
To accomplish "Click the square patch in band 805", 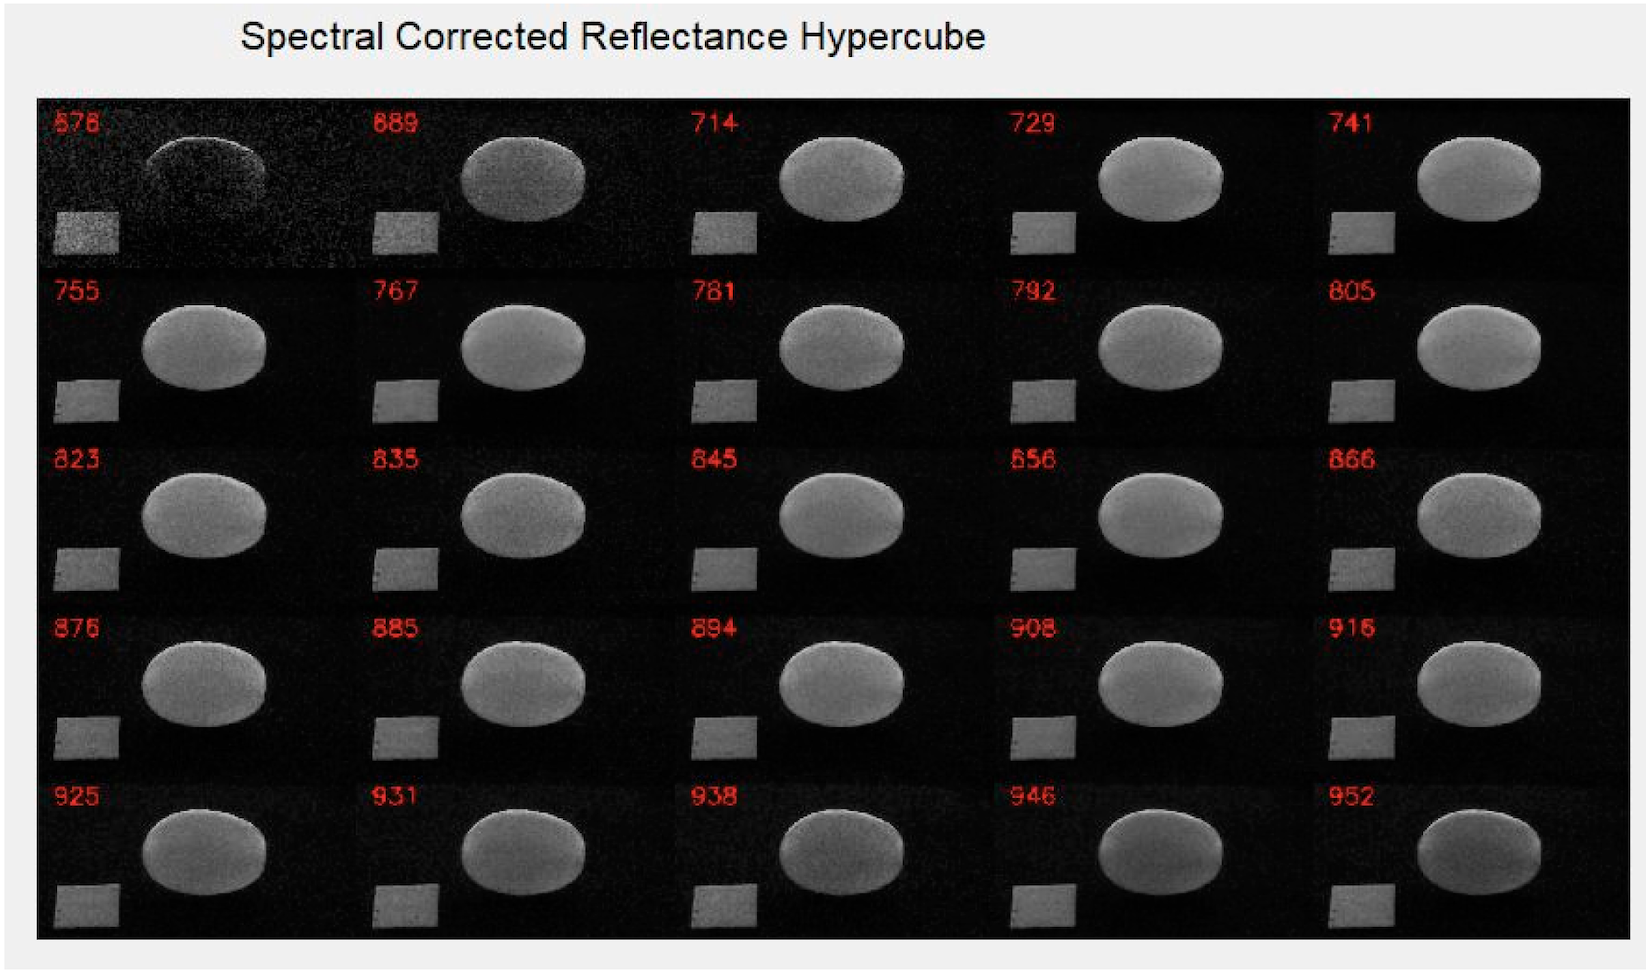I will coord(1361,402).
